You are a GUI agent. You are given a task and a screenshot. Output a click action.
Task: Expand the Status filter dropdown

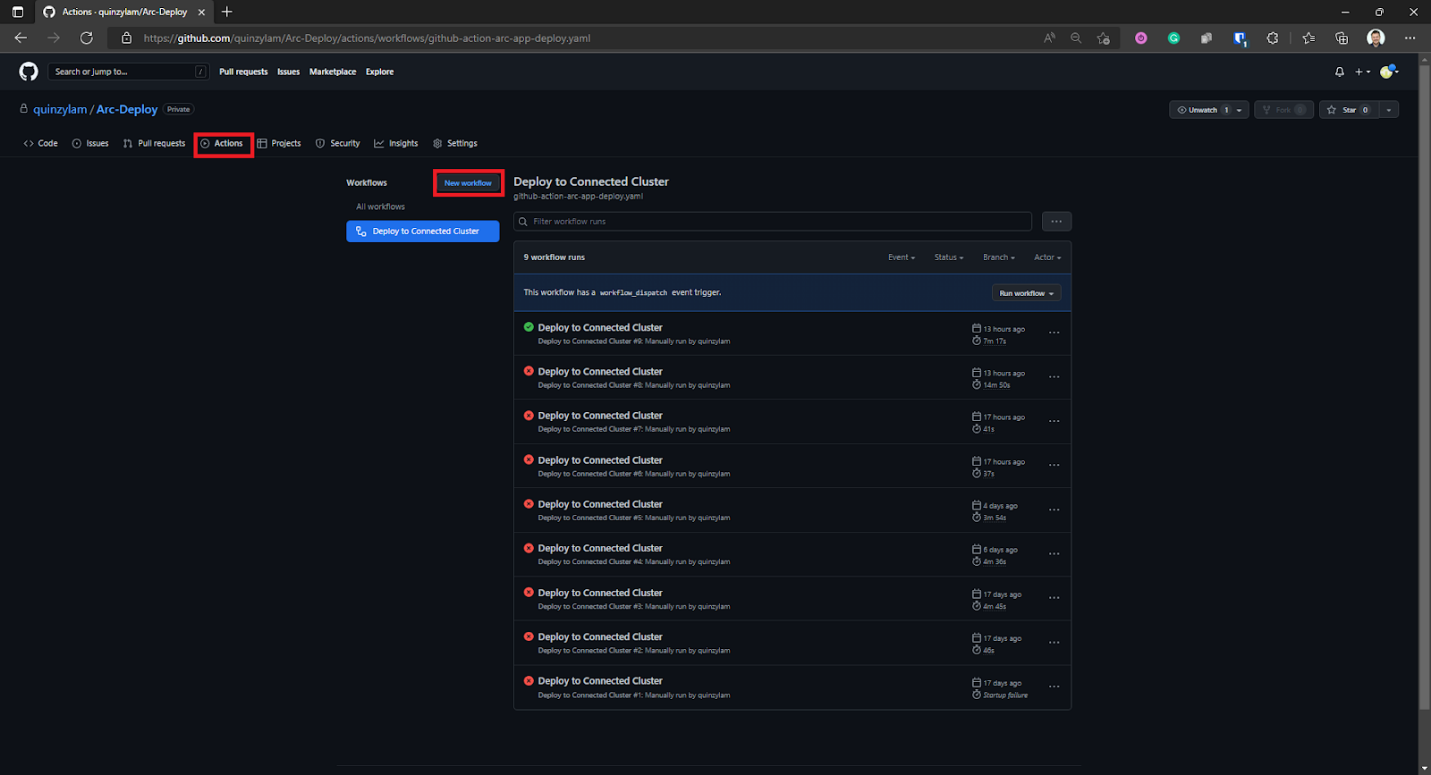click(x=949, y=257)
